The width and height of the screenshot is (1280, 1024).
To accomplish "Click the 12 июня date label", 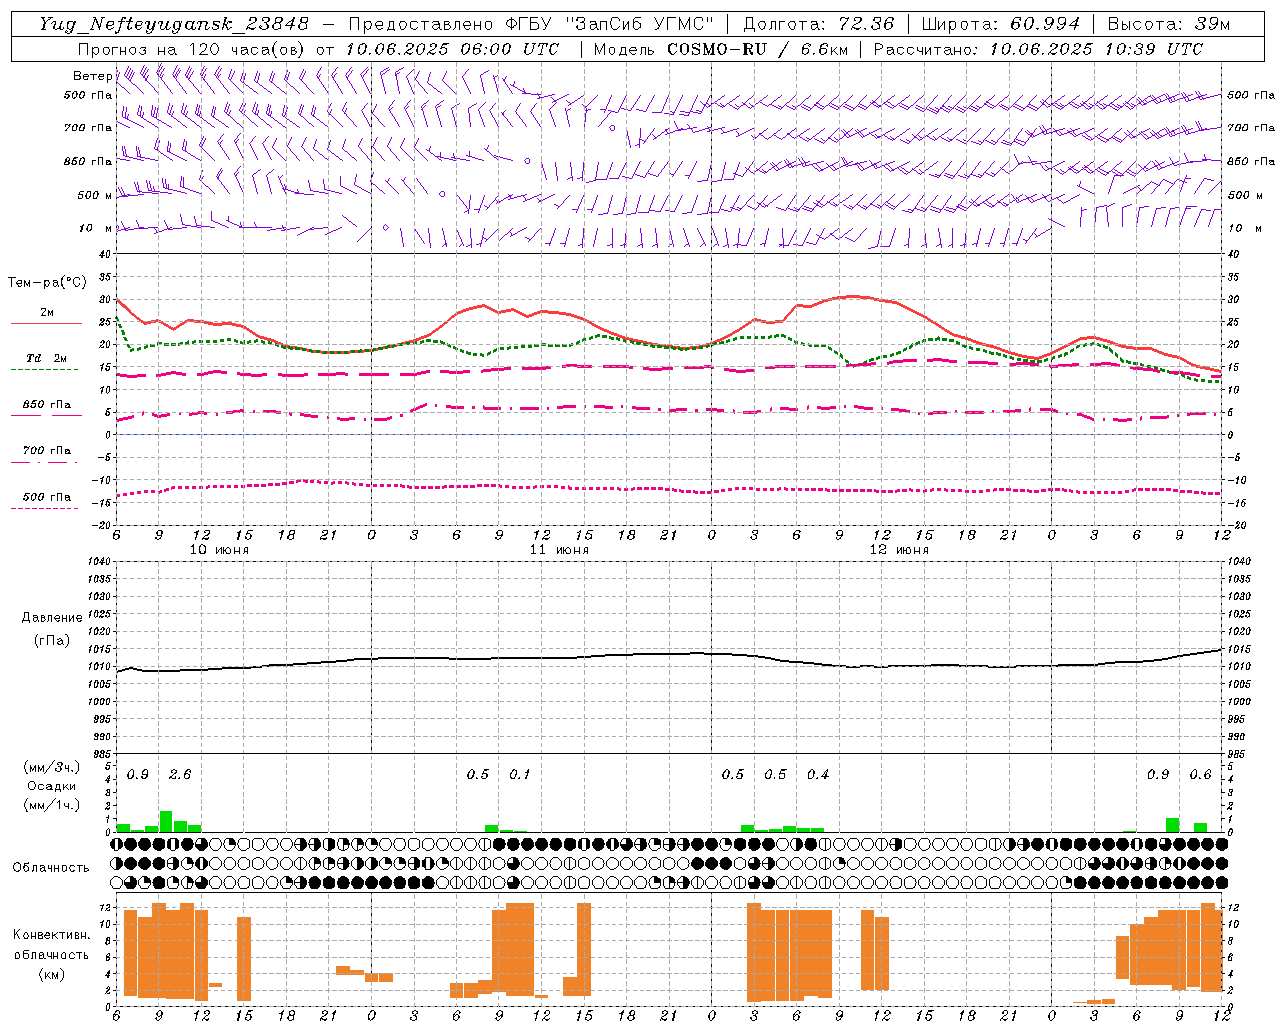I will point(899,550).
